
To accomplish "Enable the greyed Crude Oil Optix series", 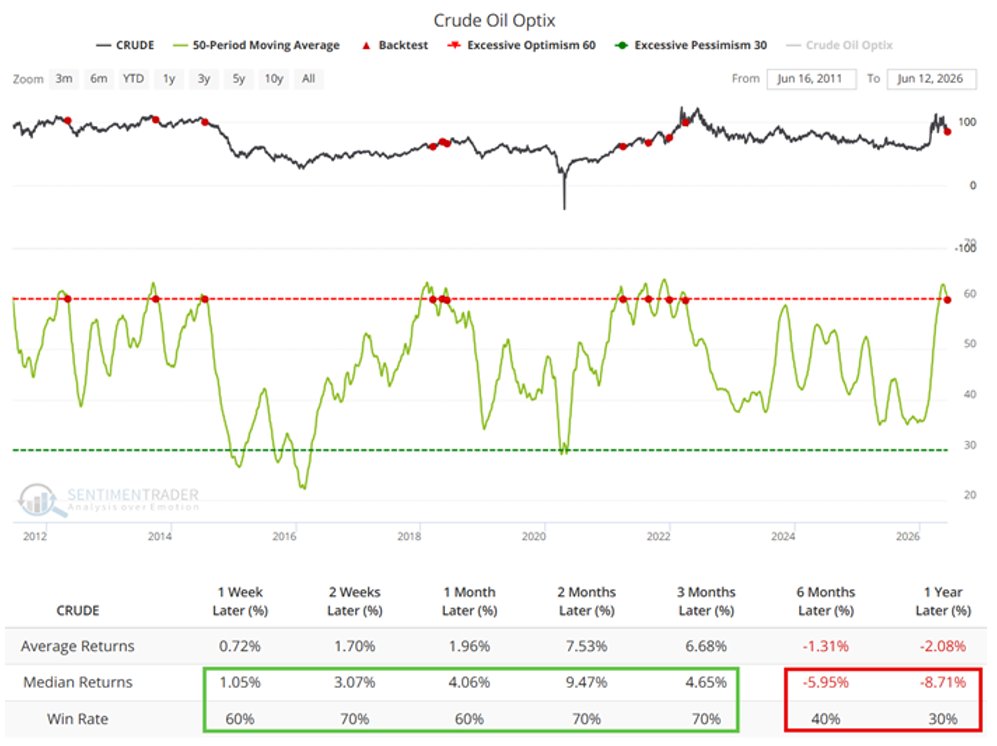I will [839, 45].
